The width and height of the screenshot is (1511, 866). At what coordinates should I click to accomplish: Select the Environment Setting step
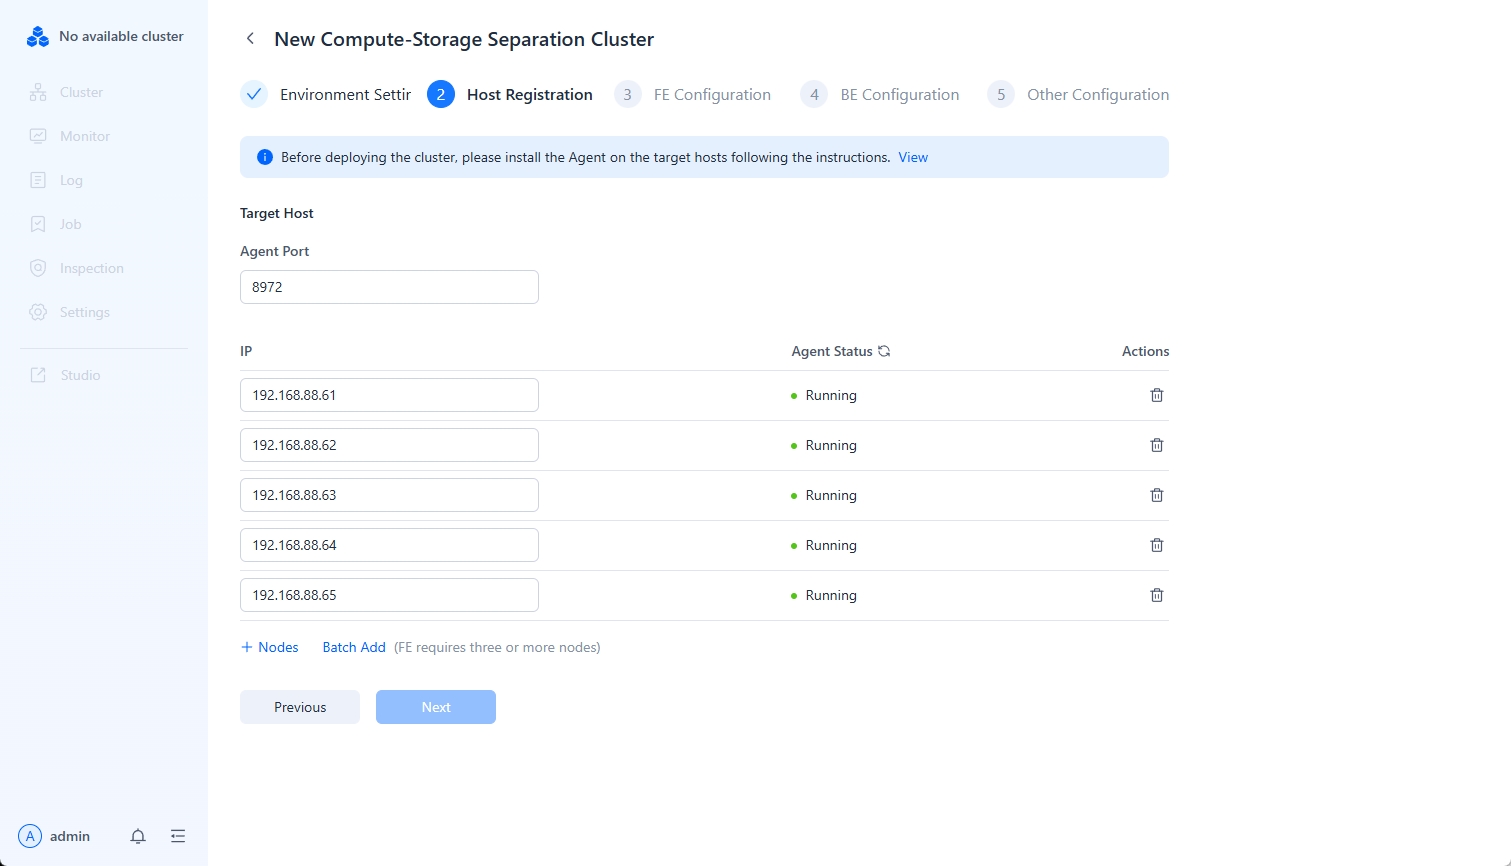click(x=344, y=95)
